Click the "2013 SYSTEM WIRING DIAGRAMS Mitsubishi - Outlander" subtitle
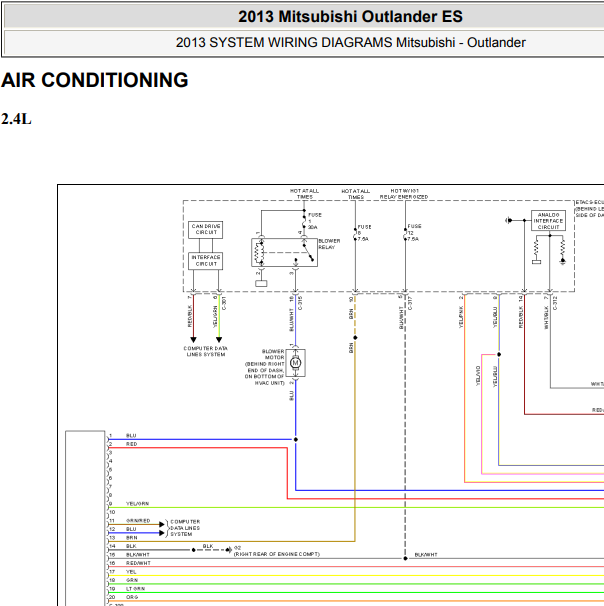 pos(350,42)
